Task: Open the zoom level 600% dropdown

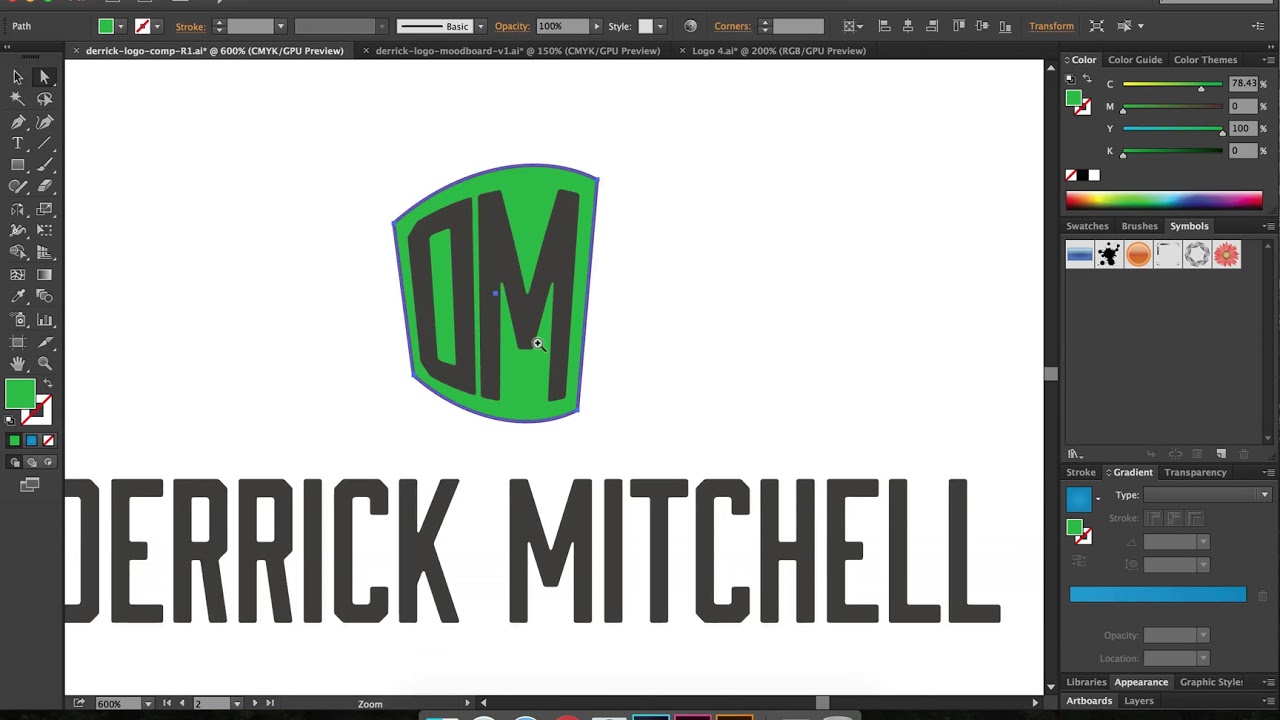Action: coord(148,703)
